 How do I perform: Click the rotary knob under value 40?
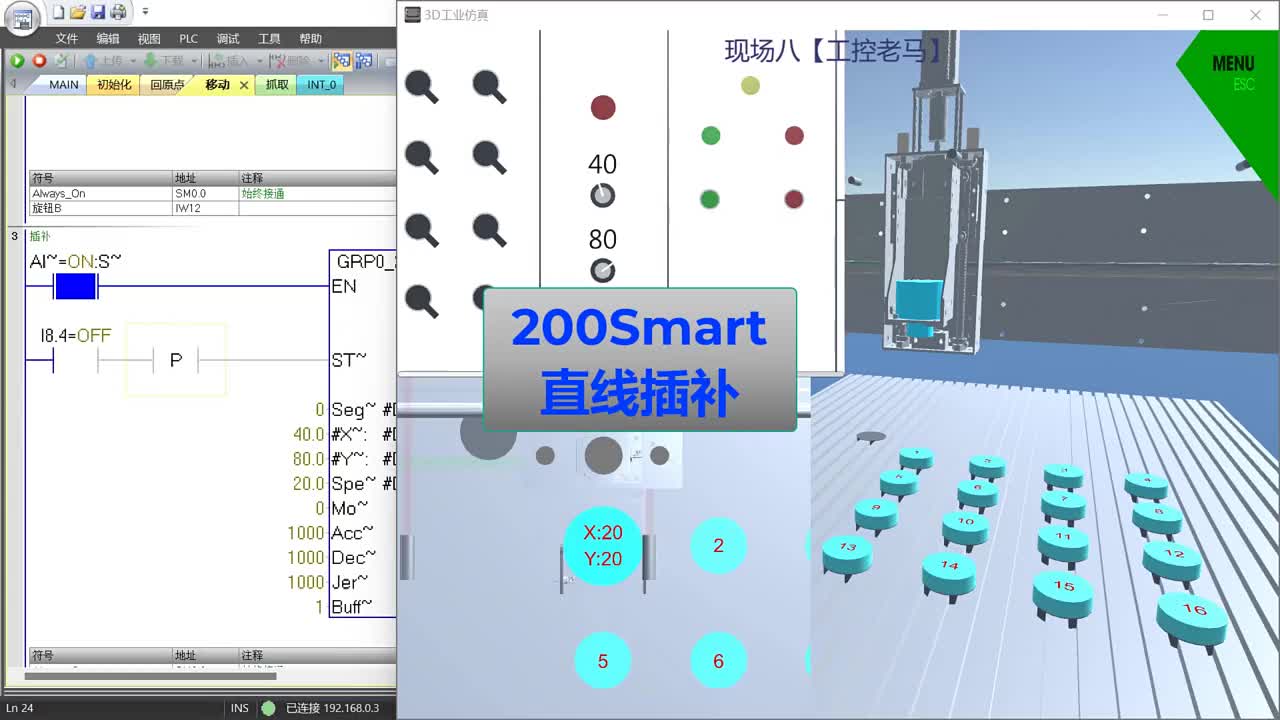point(602,195)
